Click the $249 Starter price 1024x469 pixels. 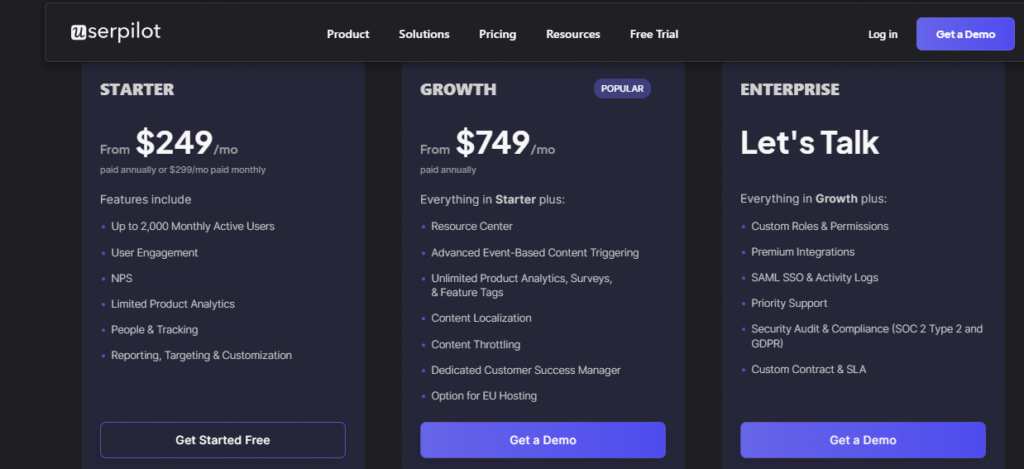(174, 144)
